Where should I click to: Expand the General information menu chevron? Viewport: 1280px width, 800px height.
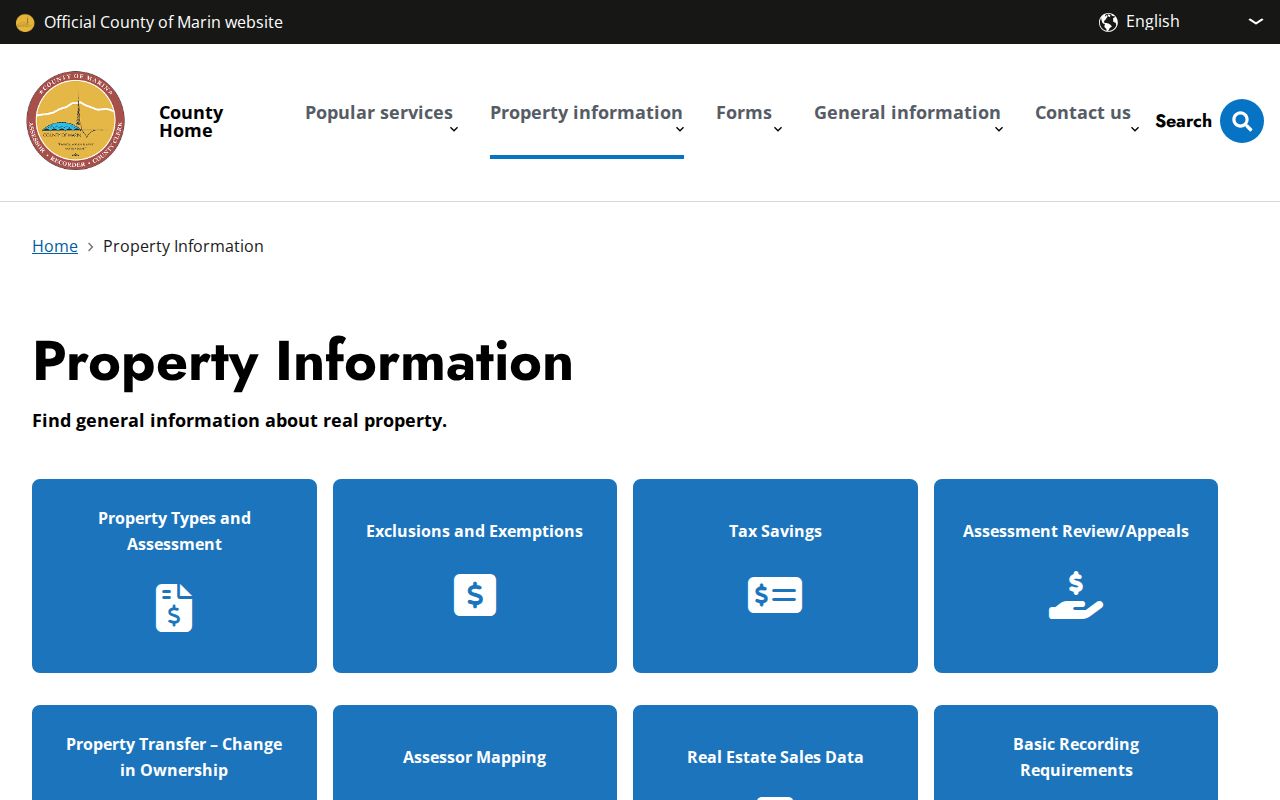[999, 129]
